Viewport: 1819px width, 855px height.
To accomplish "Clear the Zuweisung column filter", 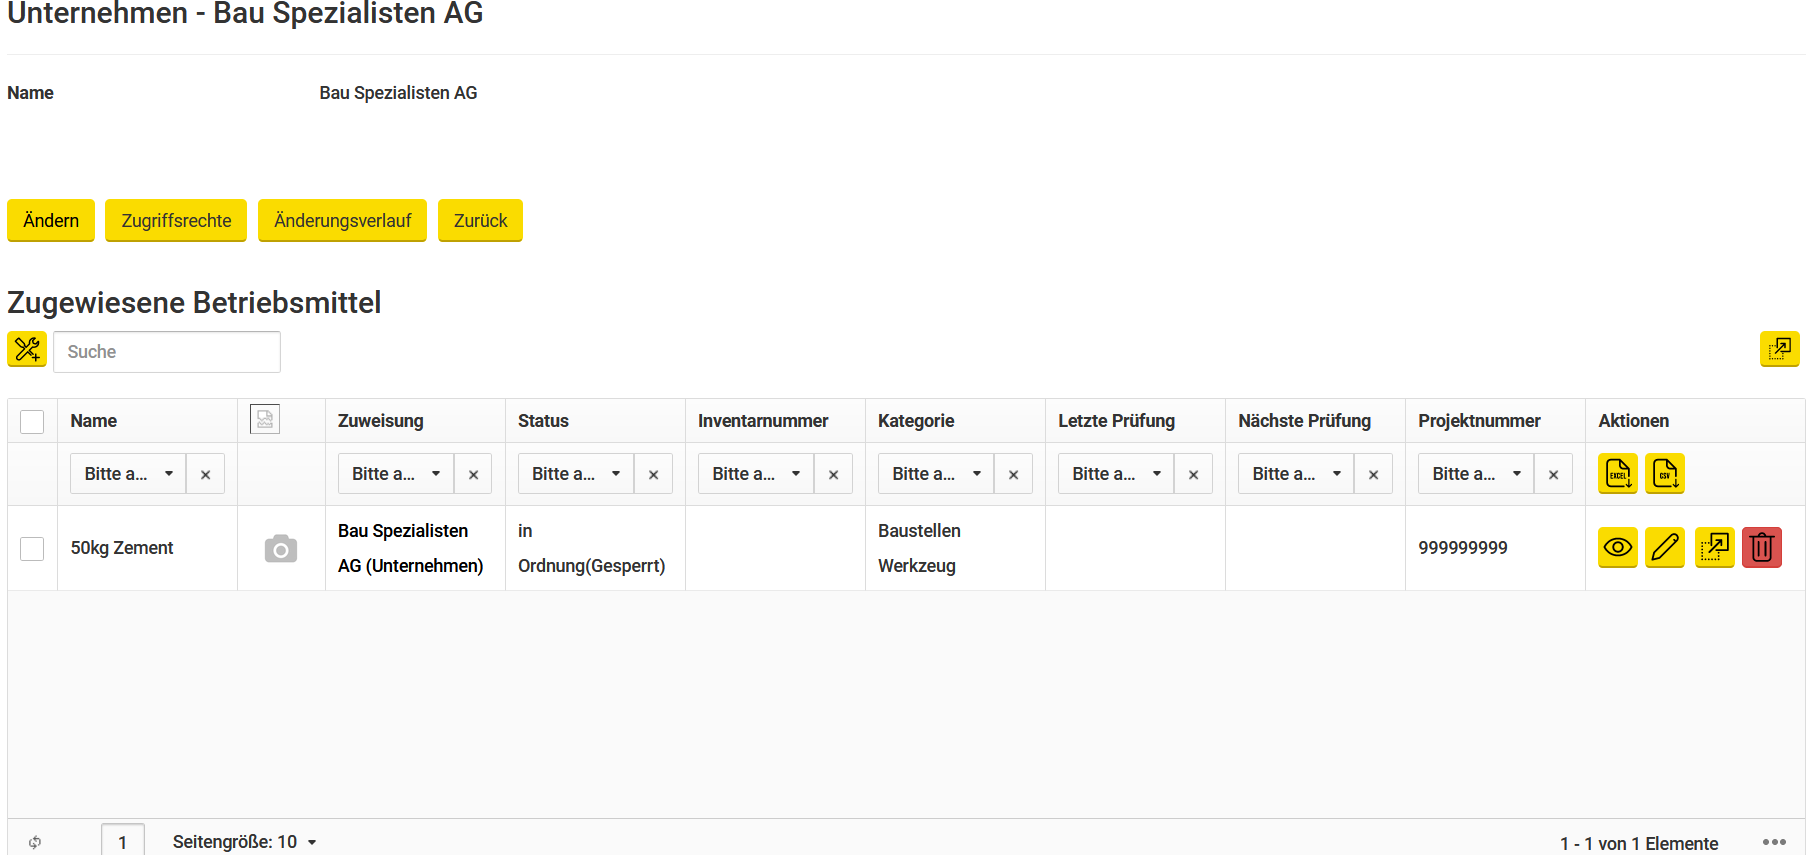I will [x=473, y=474].
